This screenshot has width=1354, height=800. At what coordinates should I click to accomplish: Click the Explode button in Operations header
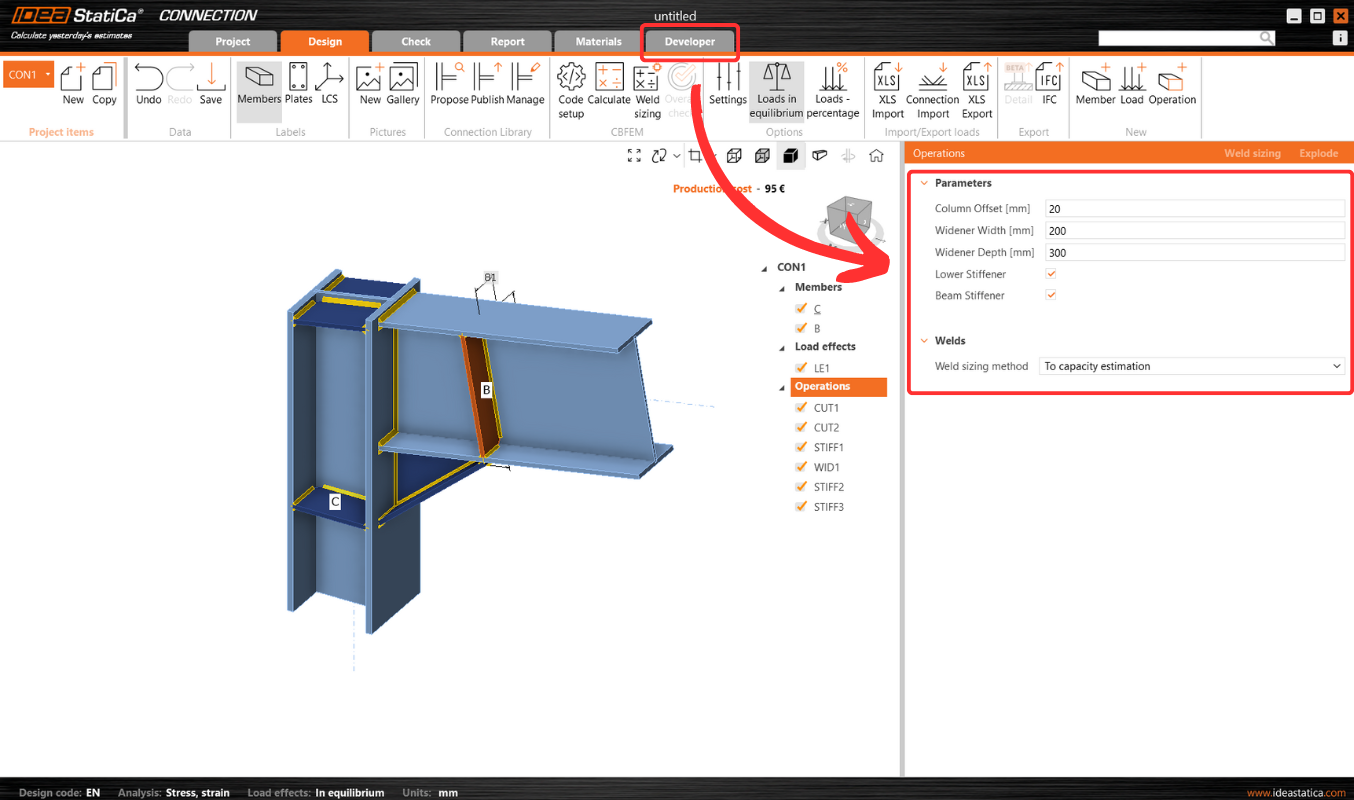tap(1318, 153)
